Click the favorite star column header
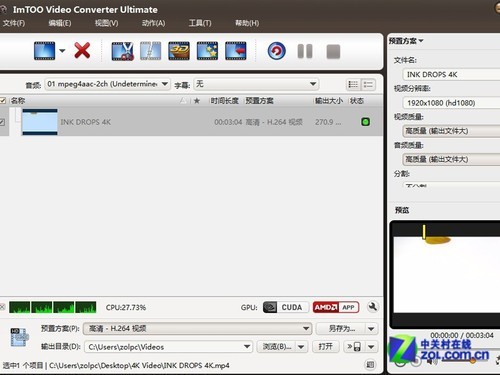 click(197, 101)
